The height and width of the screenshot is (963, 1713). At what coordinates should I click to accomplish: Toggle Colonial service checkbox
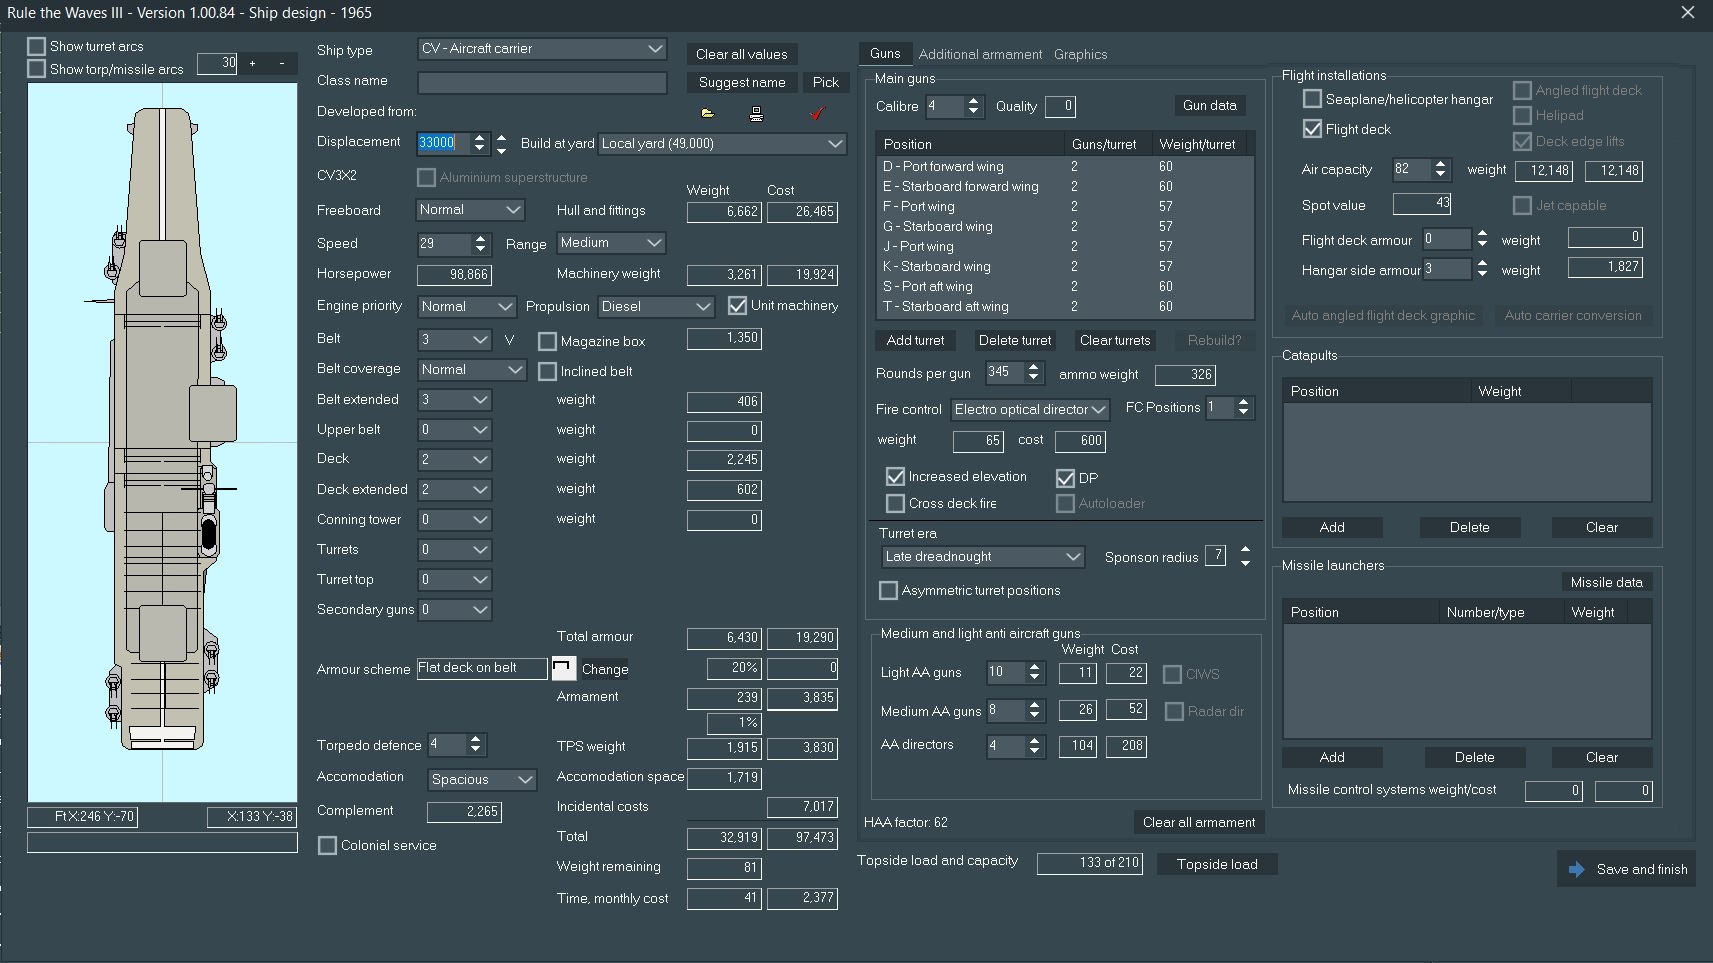[x=327, y=845]
